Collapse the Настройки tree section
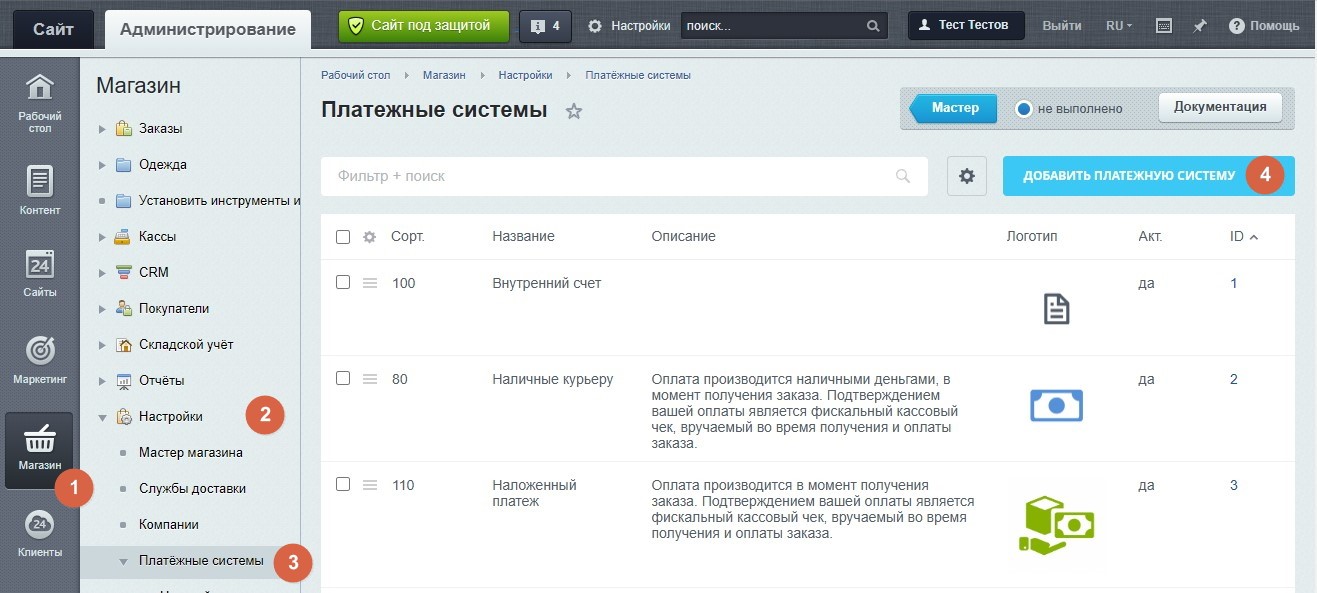This screenshot has width=1317, height=593. click(102, 417)
